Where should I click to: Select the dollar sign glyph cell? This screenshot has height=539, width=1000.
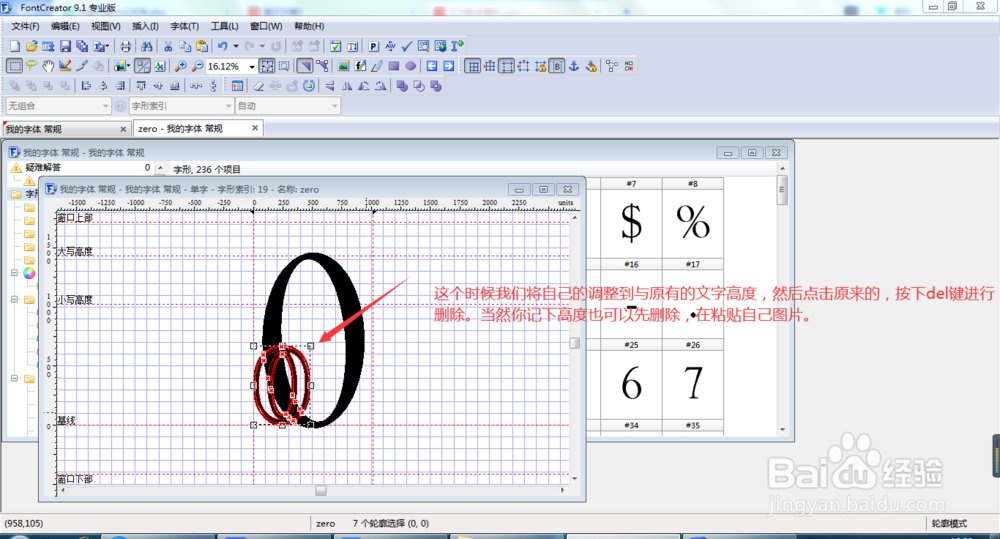pos(631,224)
